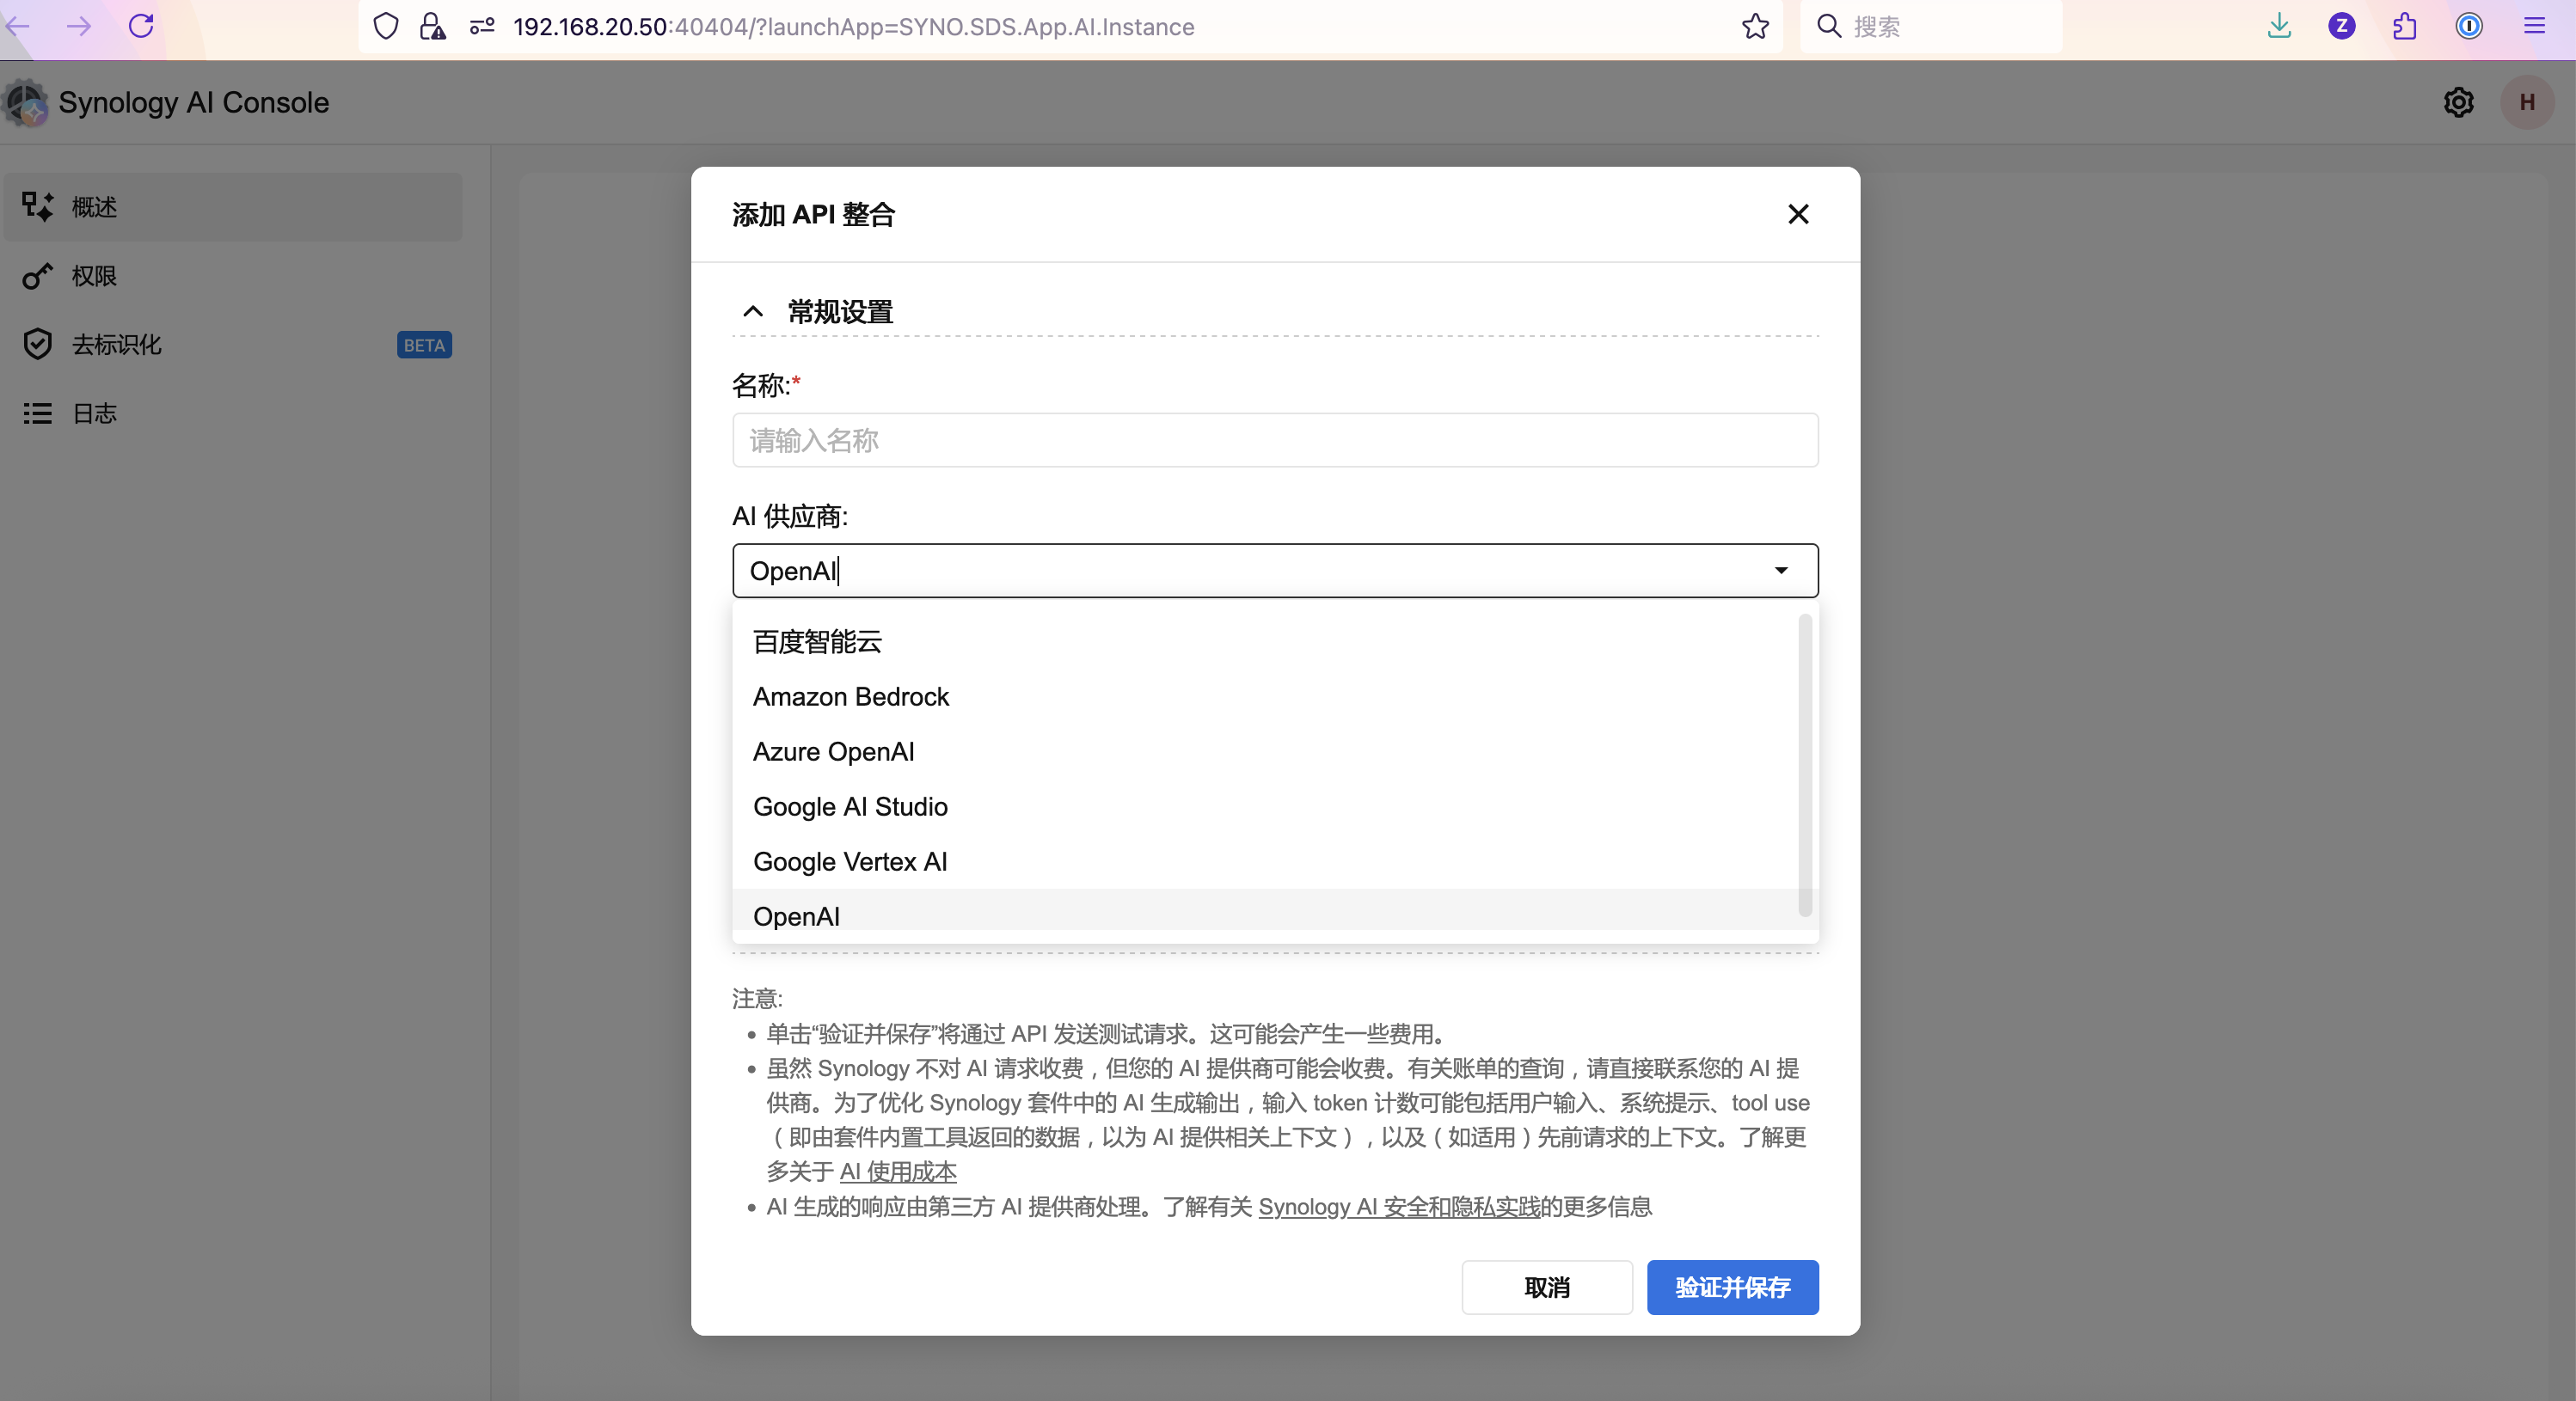Go to 去标识化 beta section
The image size is (2576, 1401).
click(x=116, y=345)
